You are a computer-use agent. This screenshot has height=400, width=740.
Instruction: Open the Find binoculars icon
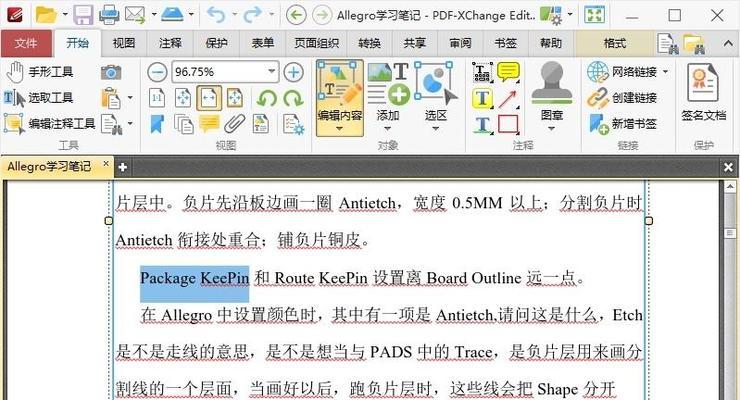coord(667,43)
